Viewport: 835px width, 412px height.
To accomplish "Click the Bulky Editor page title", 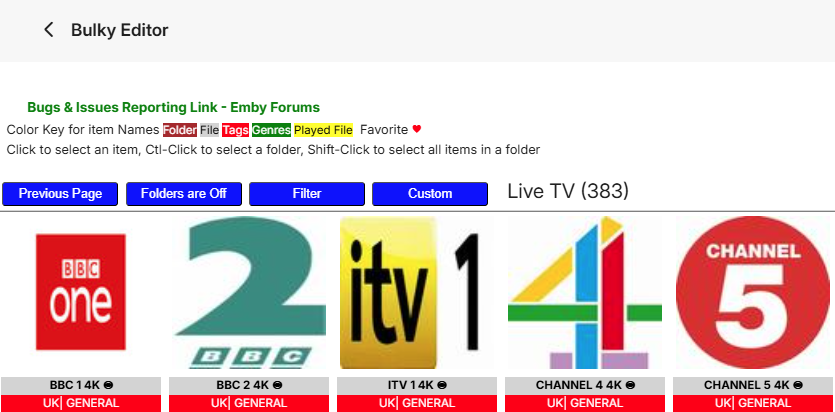I will (x=120, y=30).
